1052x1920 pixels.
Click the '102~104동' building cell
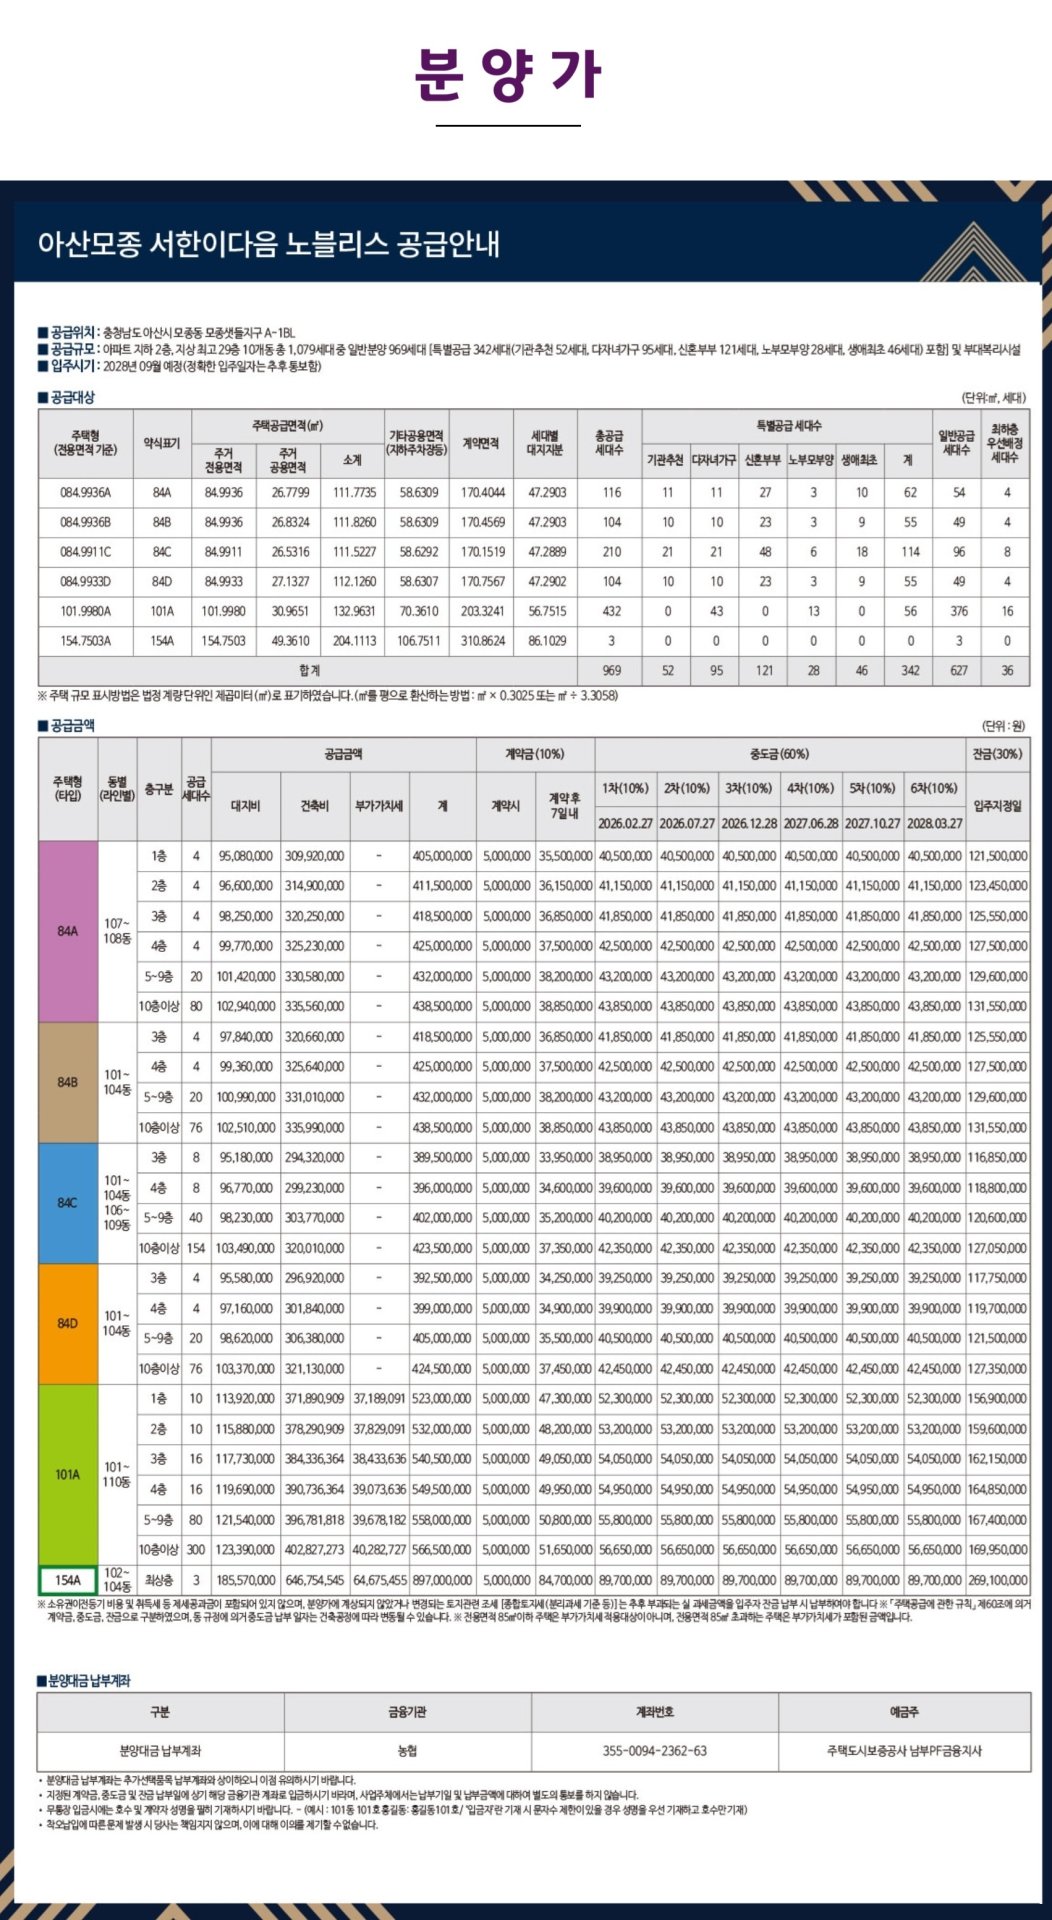coord(117,1580)
